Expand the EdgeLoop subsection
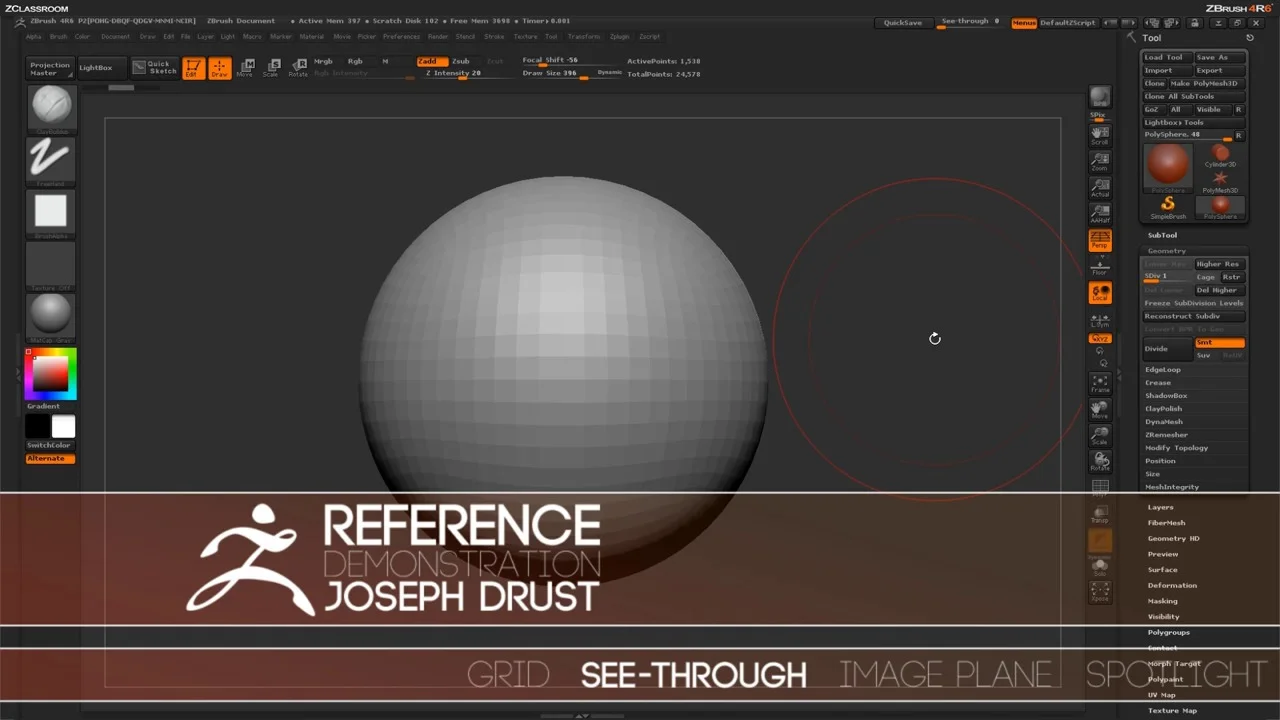This screenshot has width=1280, height=720. (x=1163, y=370)
